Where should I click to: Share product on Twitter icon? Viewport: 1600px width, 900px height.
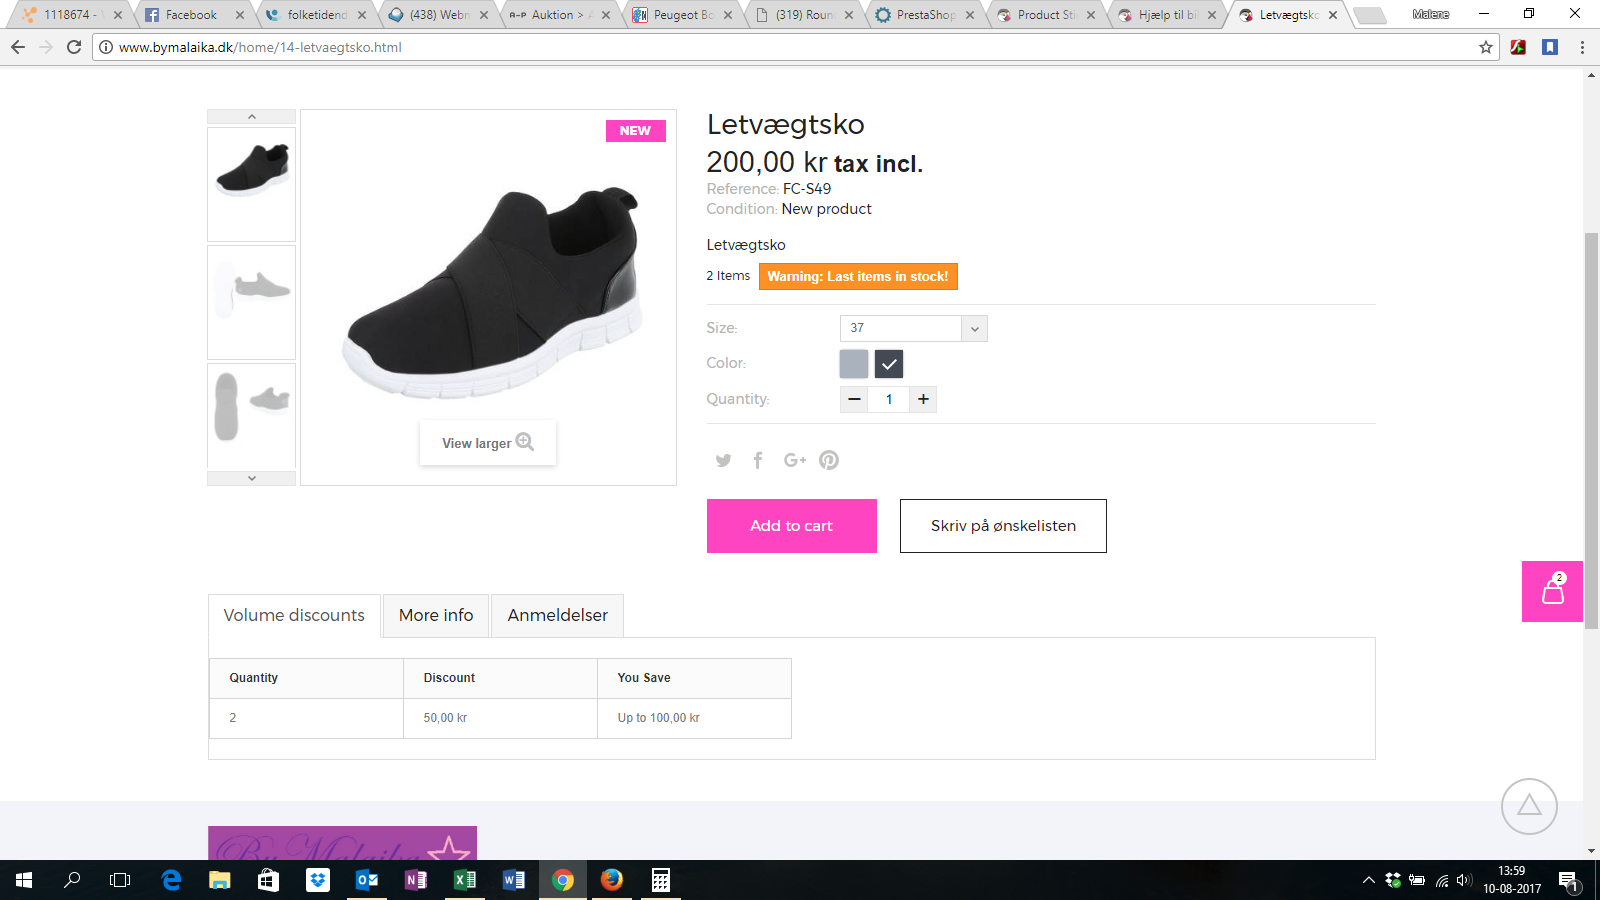[x=723, y=460]
